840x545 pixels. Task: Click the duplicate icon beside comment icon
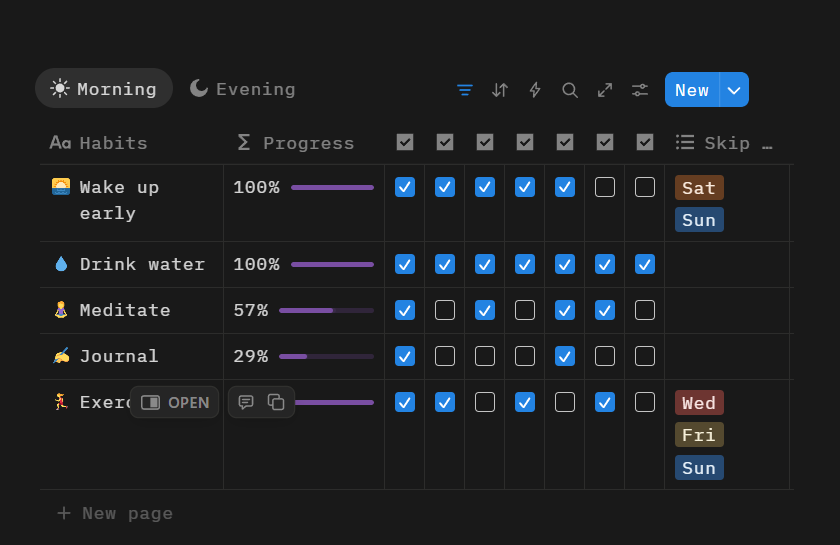[x=276, y=402]
